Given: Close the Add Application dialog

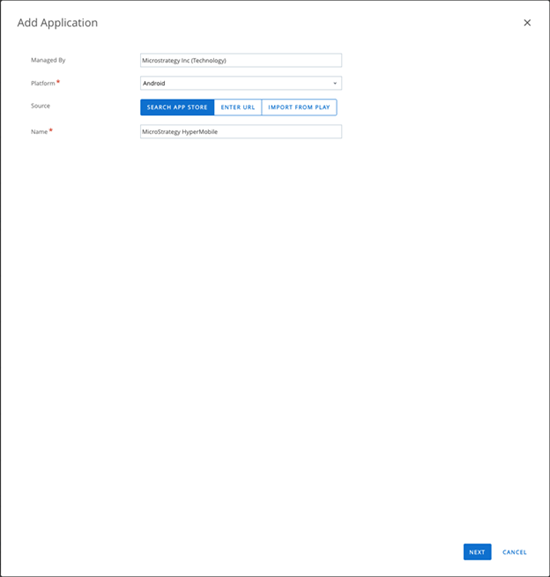Looking at the screenshot, I should click(x=527, y=23).
